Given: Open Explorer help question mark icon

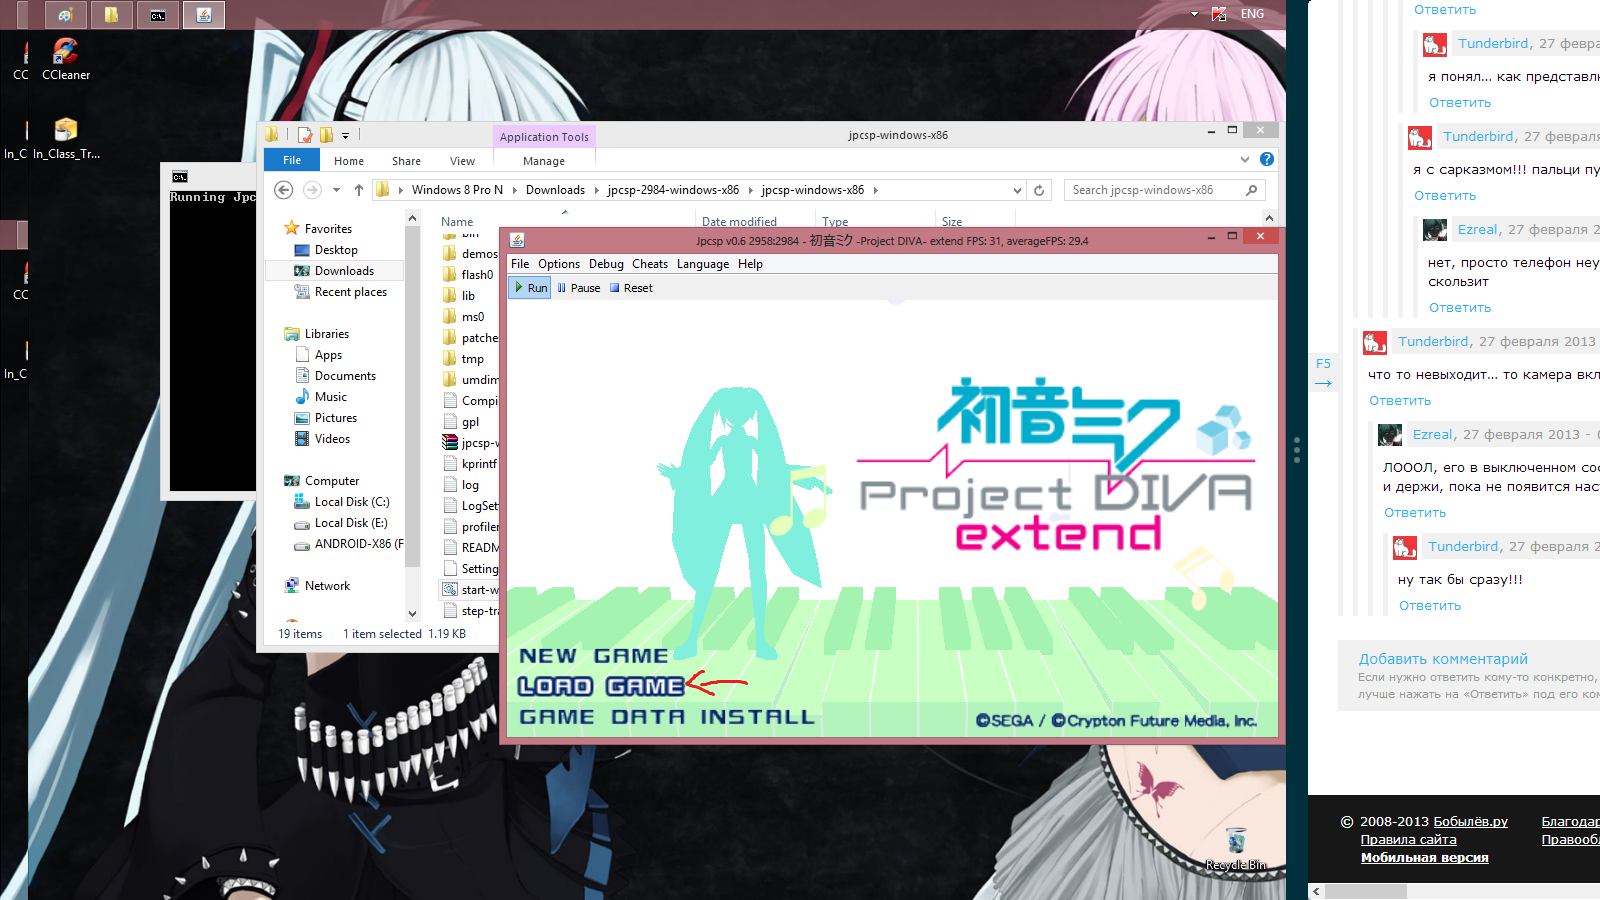Looking at the screenshot, I should [1267, 159].
